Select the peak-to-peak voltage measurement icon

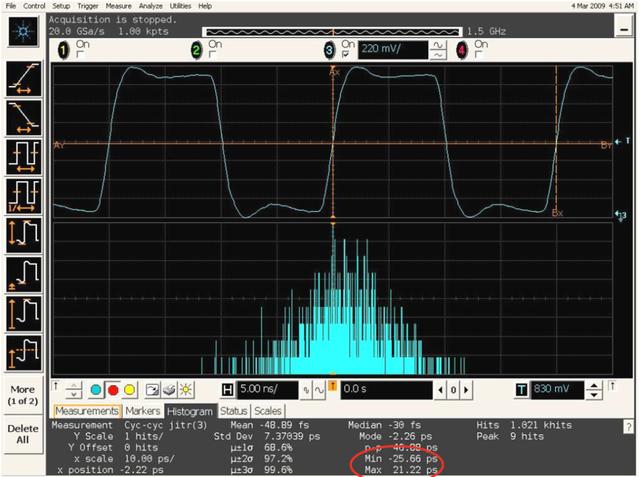(22, 233)
